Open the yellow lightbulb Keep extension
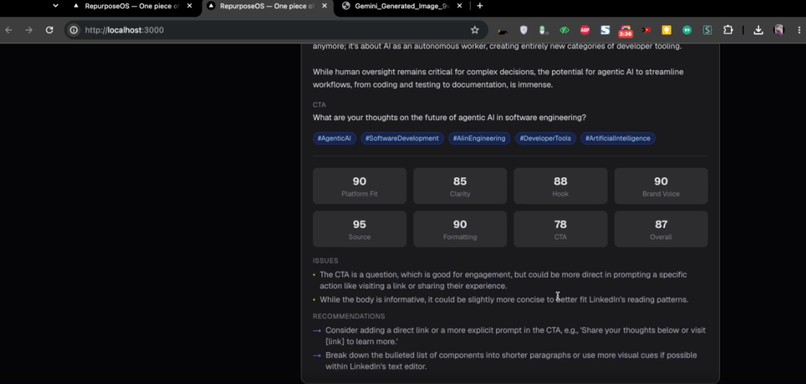This screenshot has height=384, width=806. [666, 30]
